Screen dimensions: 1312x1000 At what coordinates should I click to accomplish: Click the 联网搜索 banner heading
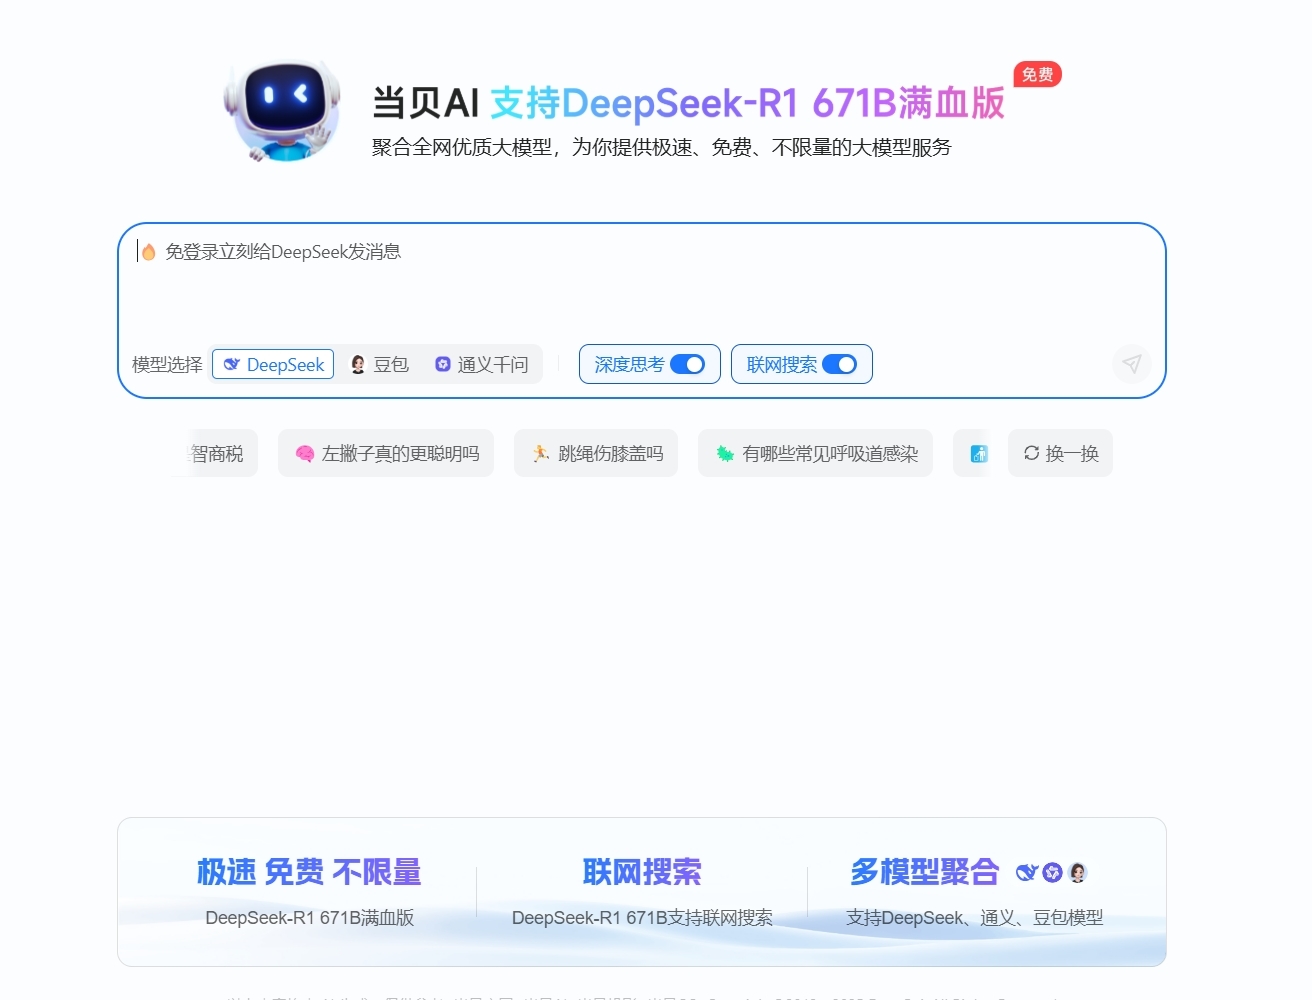[642, 872]
